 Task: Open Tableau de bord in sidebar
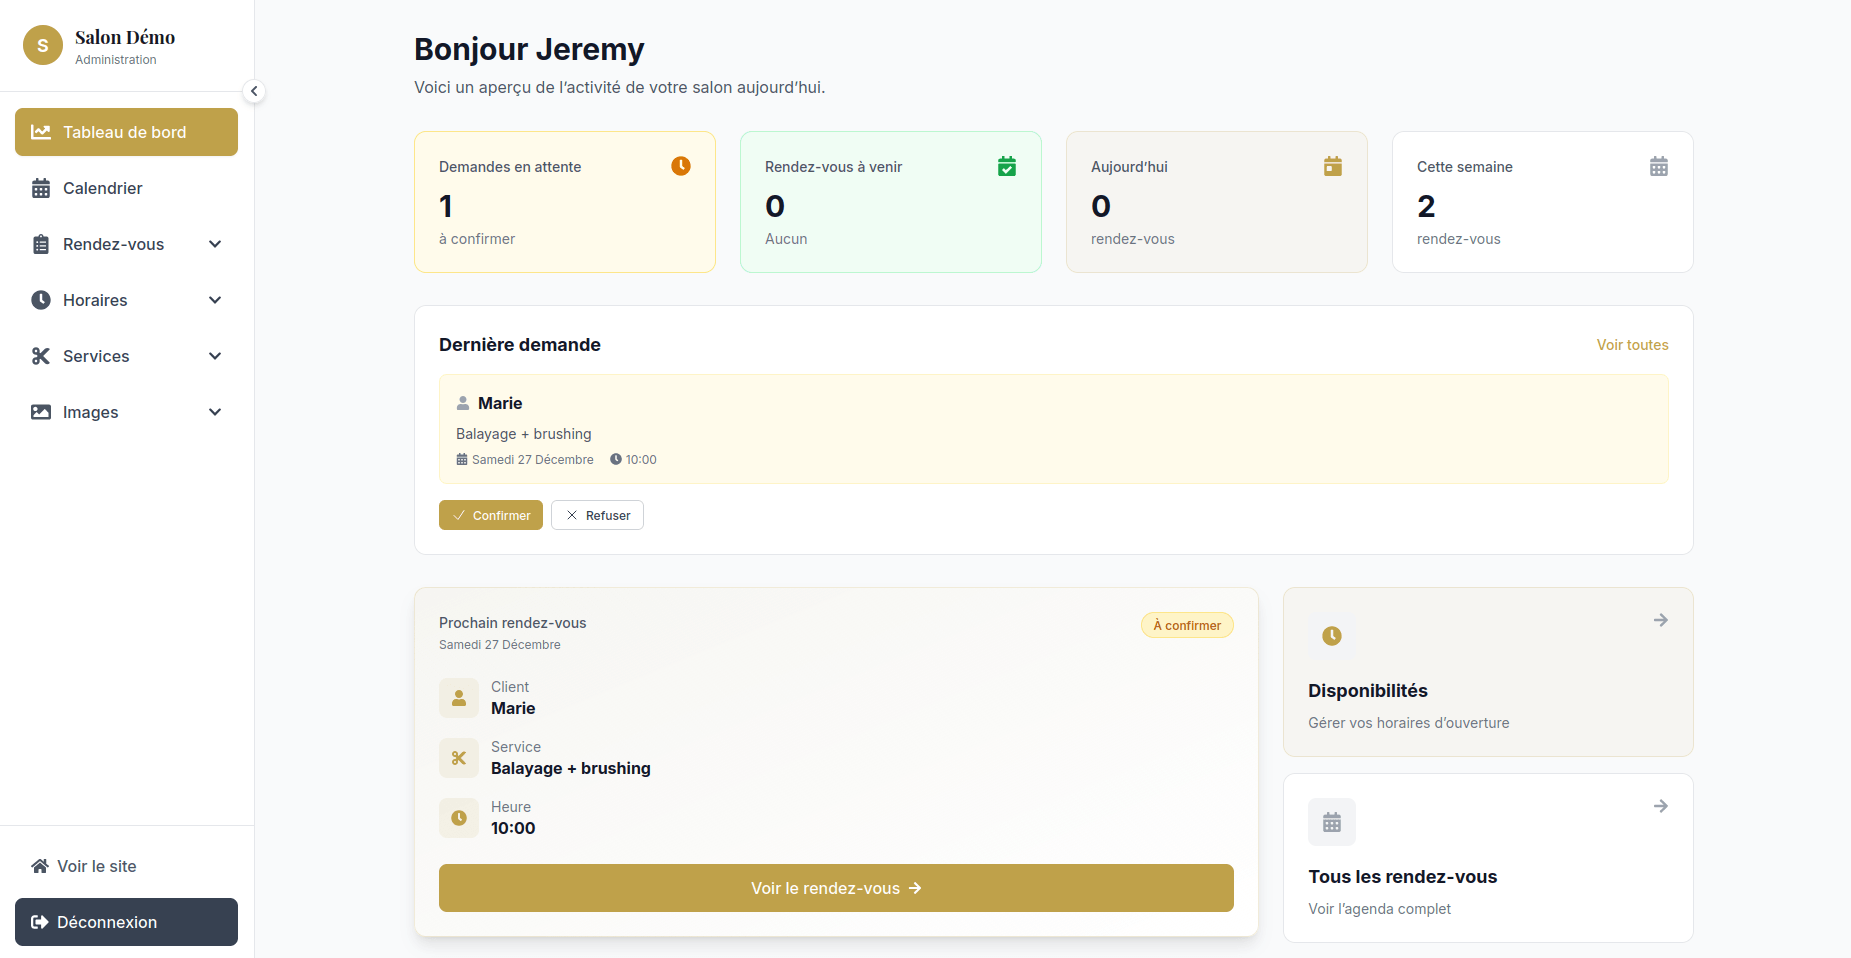126,132
